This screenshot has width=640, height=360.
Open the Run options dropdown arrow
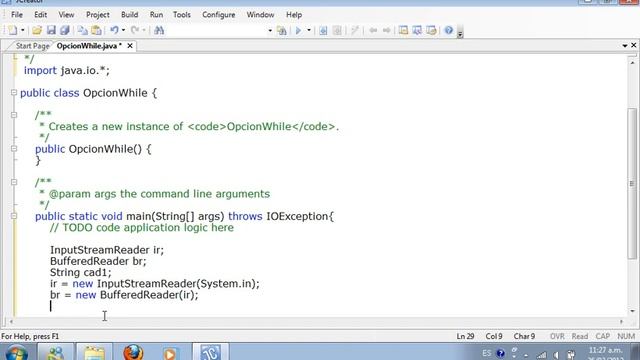click(x=309, y=30)
